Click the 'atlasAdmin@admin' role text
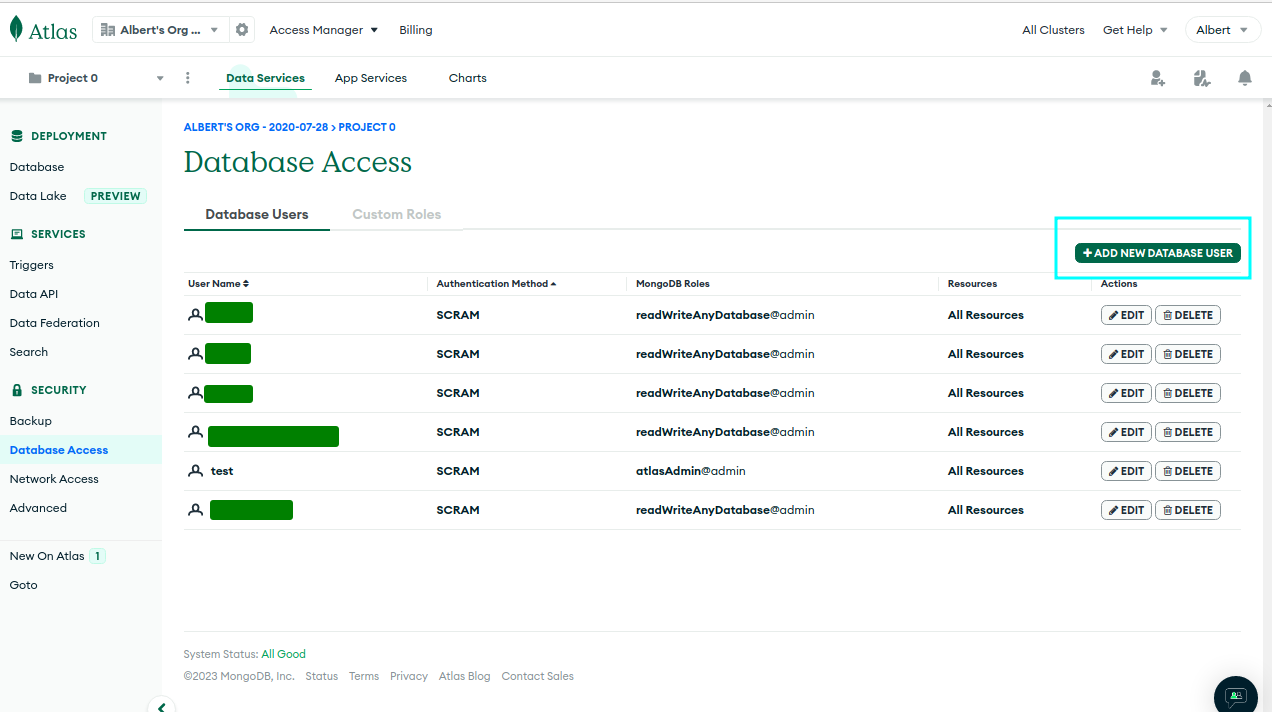1272x712 pixels. tap(691, 471)
